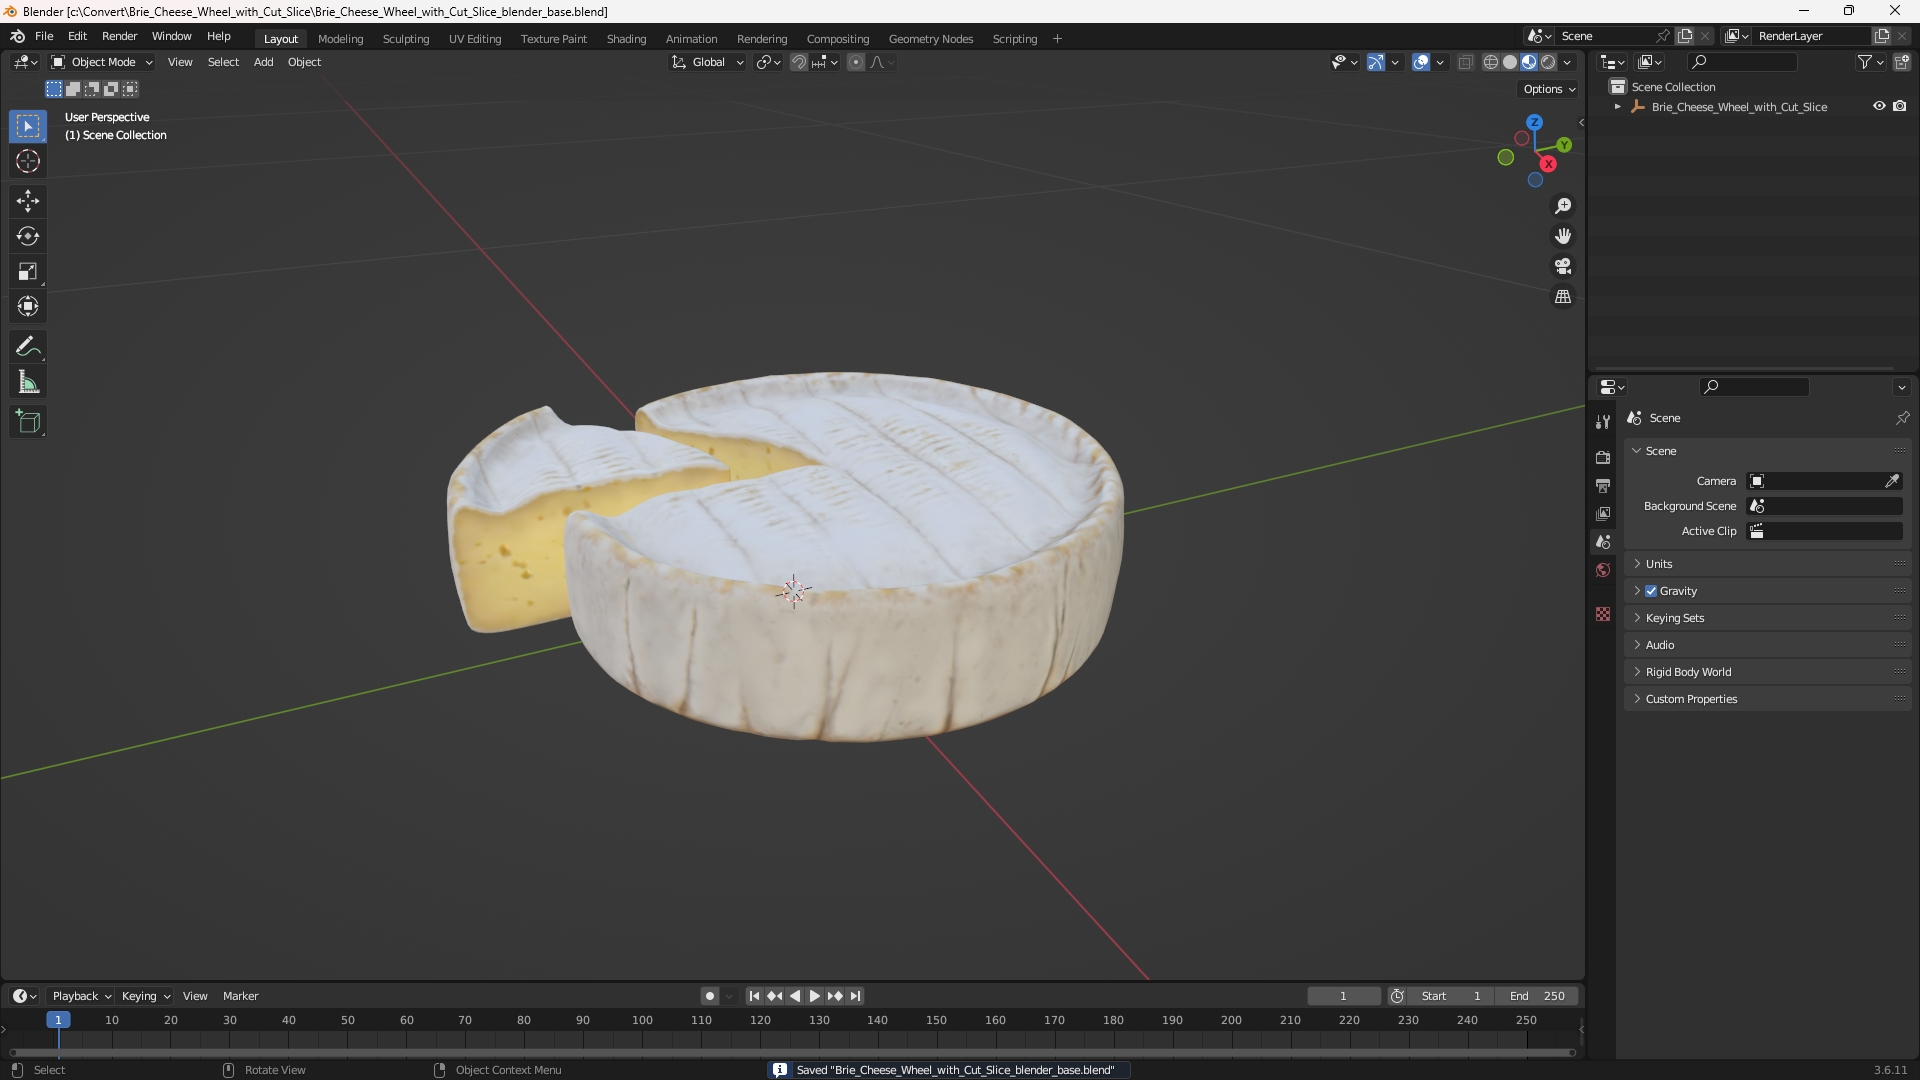1920x1080 pixels.
Task: Switch to rendered viewport shading
Action: coord(1548,62)
